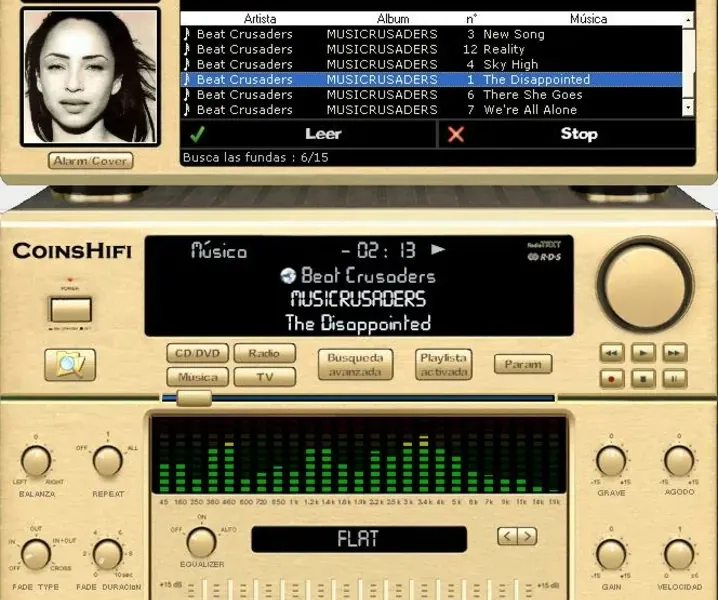Screen dimensions: 718x600
Task: Select the There She Goes track row
Action: (x=431, y=94)
